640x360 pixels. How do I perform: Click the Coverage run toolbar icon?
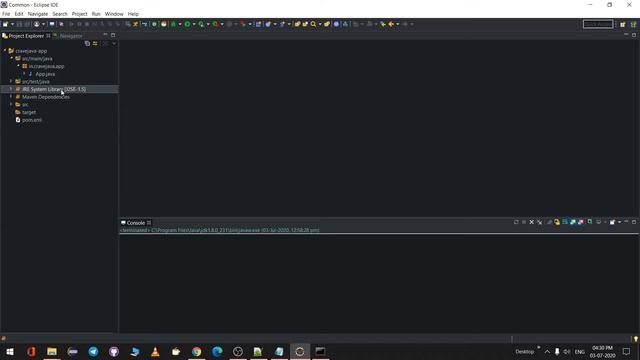201,24
